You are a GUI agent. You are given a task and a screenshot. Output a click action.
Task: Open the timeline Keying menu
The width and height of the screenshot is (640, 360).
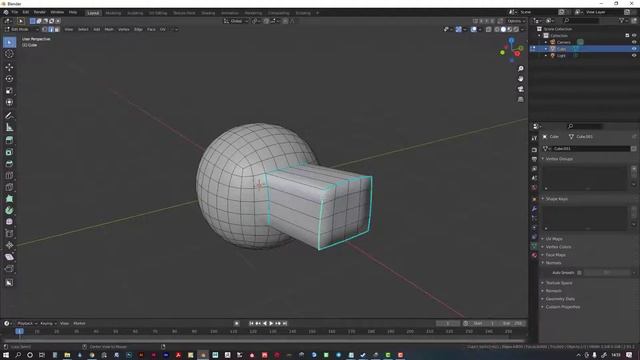click(48, 323)
